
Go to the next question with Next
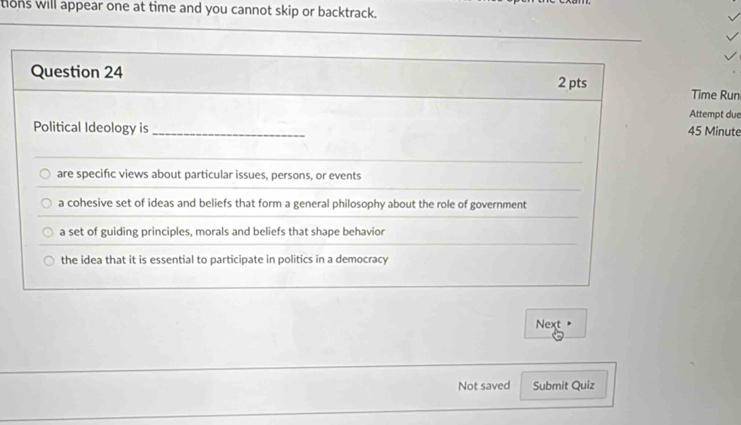pyautogui.click(x=548, y=324)
